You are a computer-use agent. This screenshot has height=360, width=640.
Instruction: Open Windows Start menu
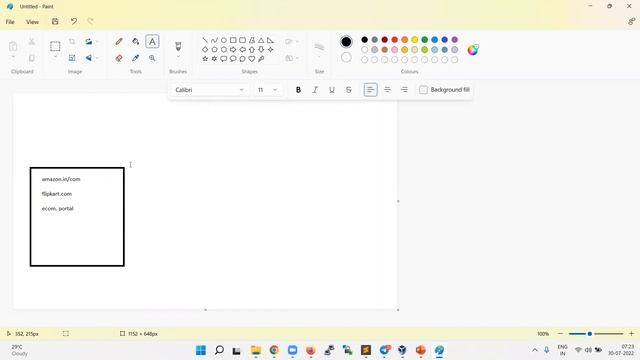[x=201, y=350]
